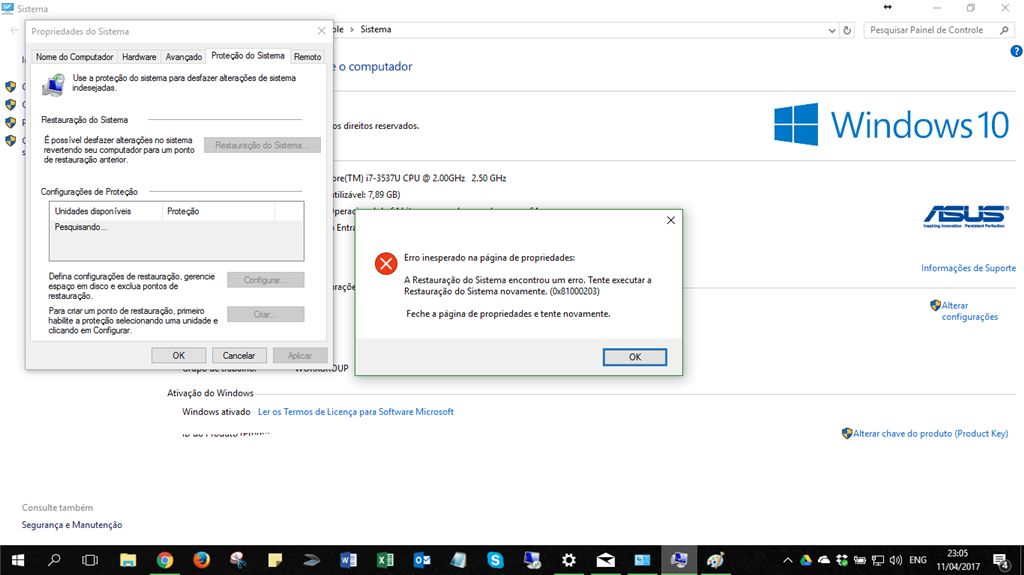This screenshot has height=575, width=1024.
Task: Close the error dialog with the X
Action: point(671,220)
